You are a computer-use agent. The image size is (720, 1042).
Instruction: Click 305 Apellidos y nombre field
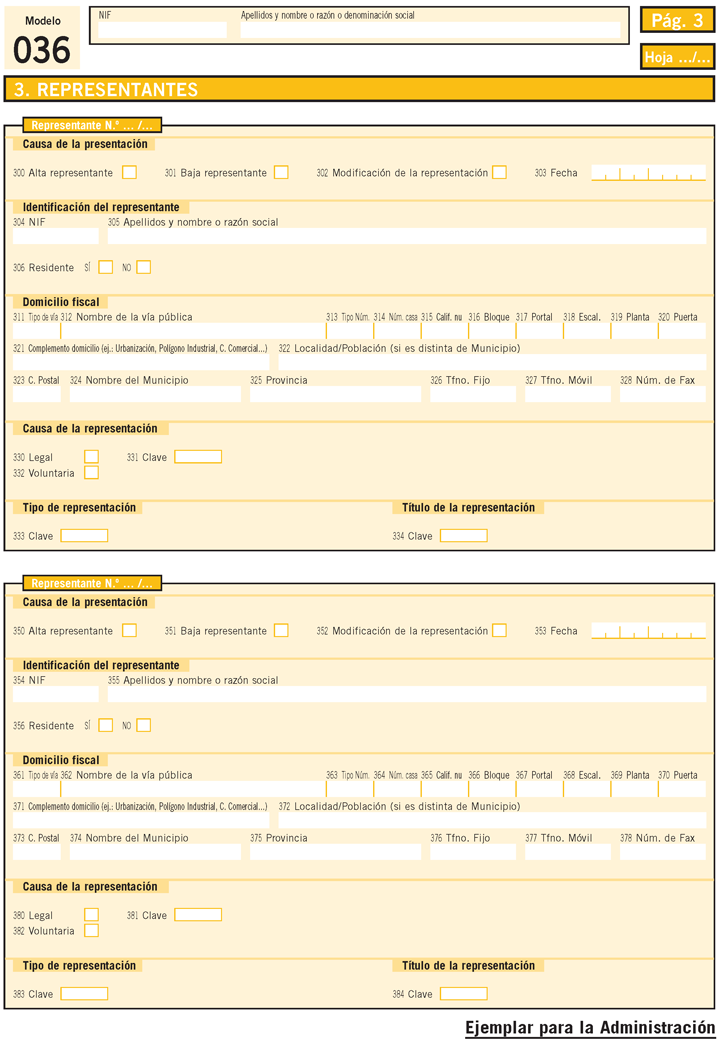click(407, 236)
